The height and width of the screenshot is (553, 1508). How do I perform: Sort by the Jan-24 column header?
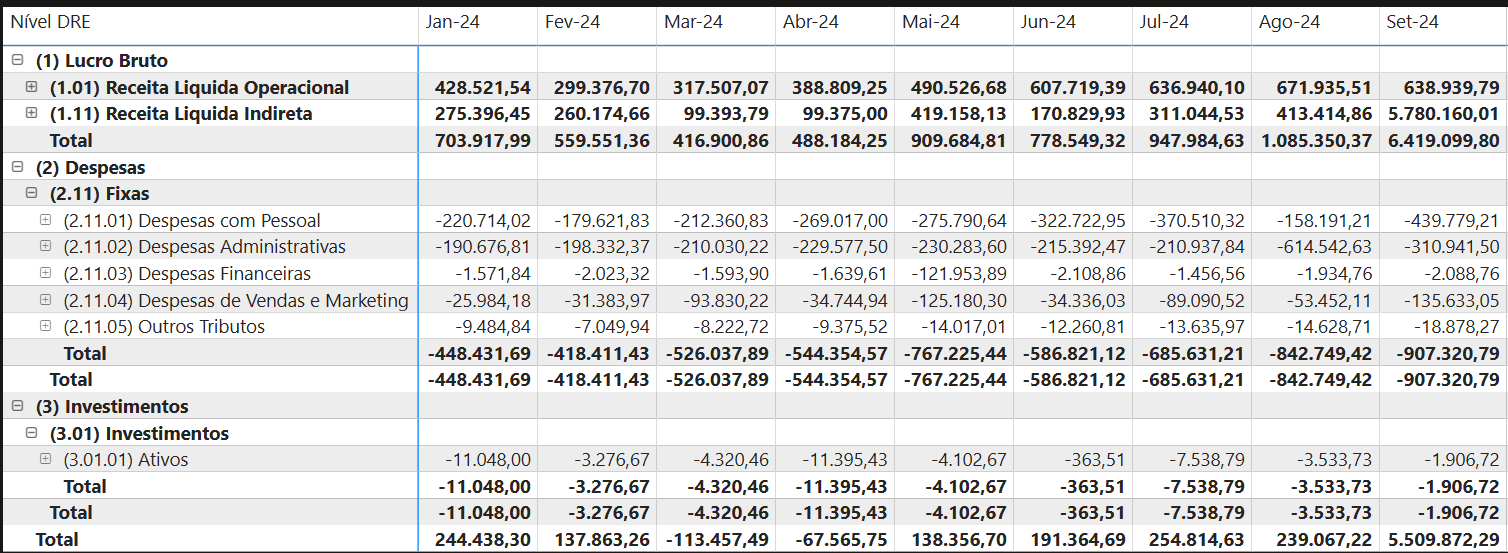tap(452, 22)
